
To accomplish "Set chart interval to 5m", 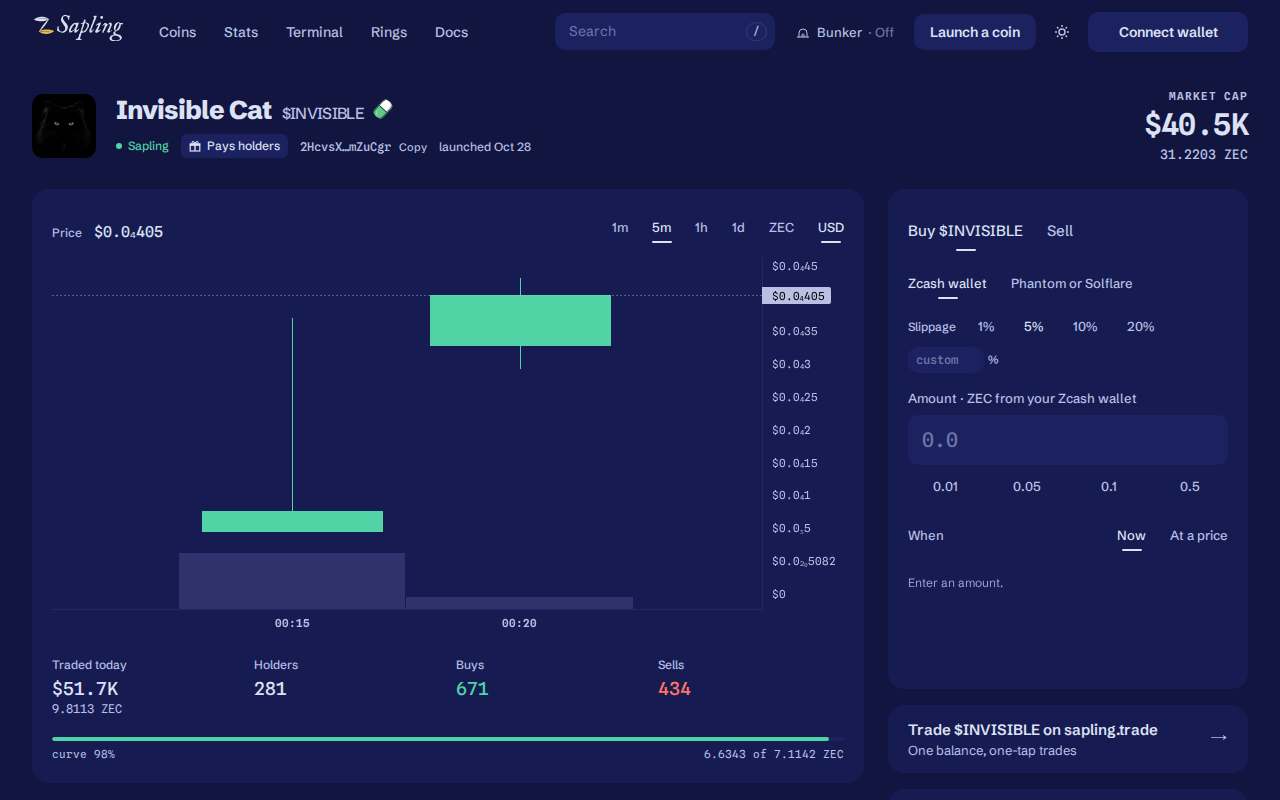I will tap(661, 228).
